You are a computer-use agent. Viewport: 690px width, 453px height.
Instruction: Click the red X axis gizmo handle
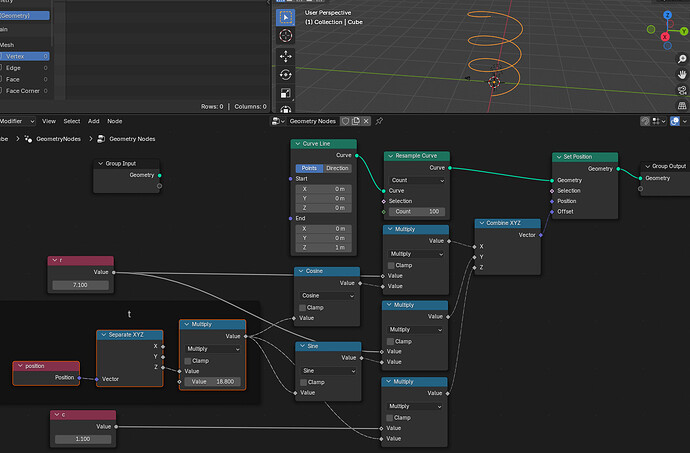[x=665, y=37]
